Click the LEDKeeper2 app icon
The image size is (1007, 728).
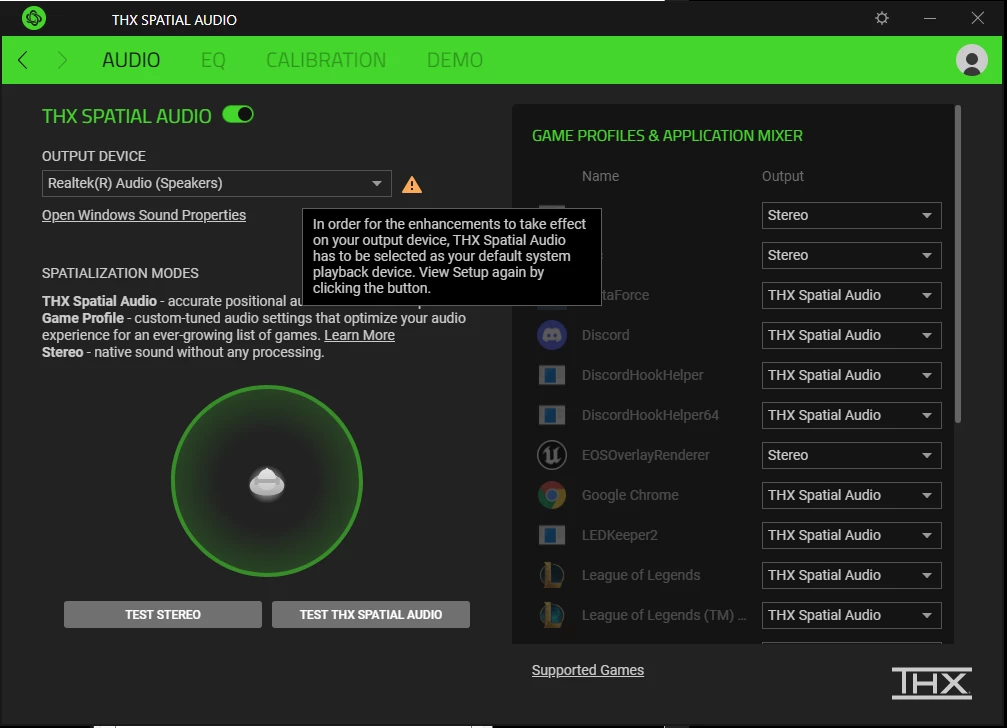point(552,535)
